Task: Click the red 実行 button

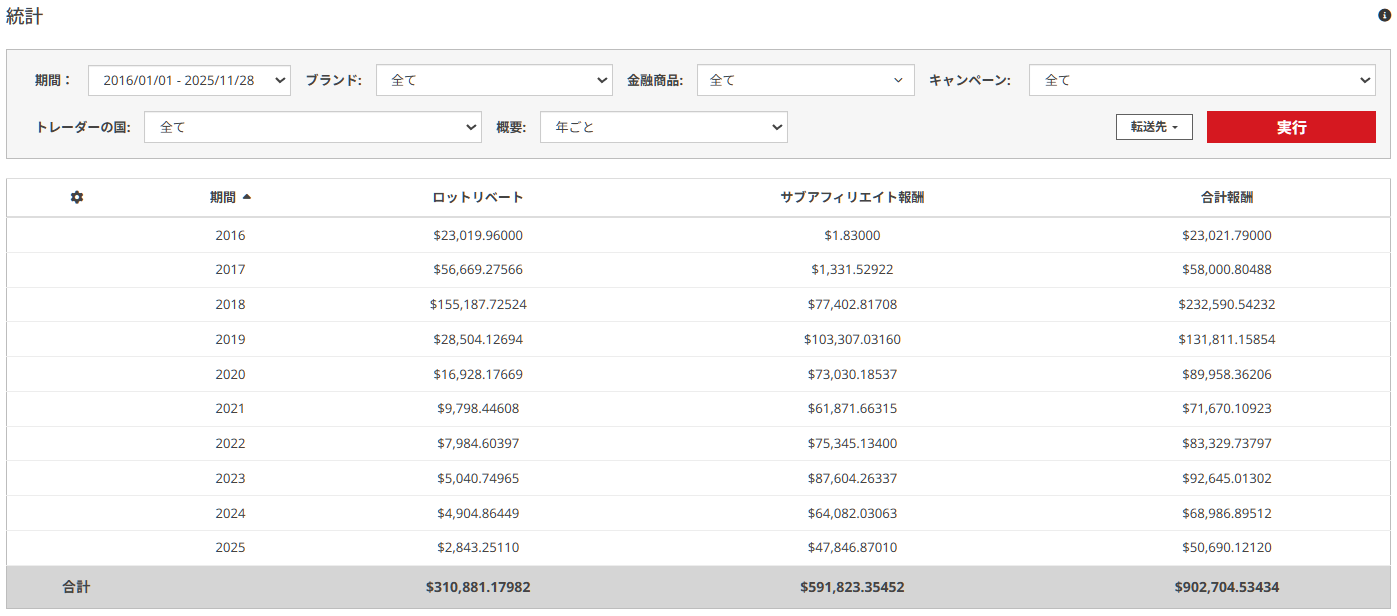Action: (x=1290, y=127)
